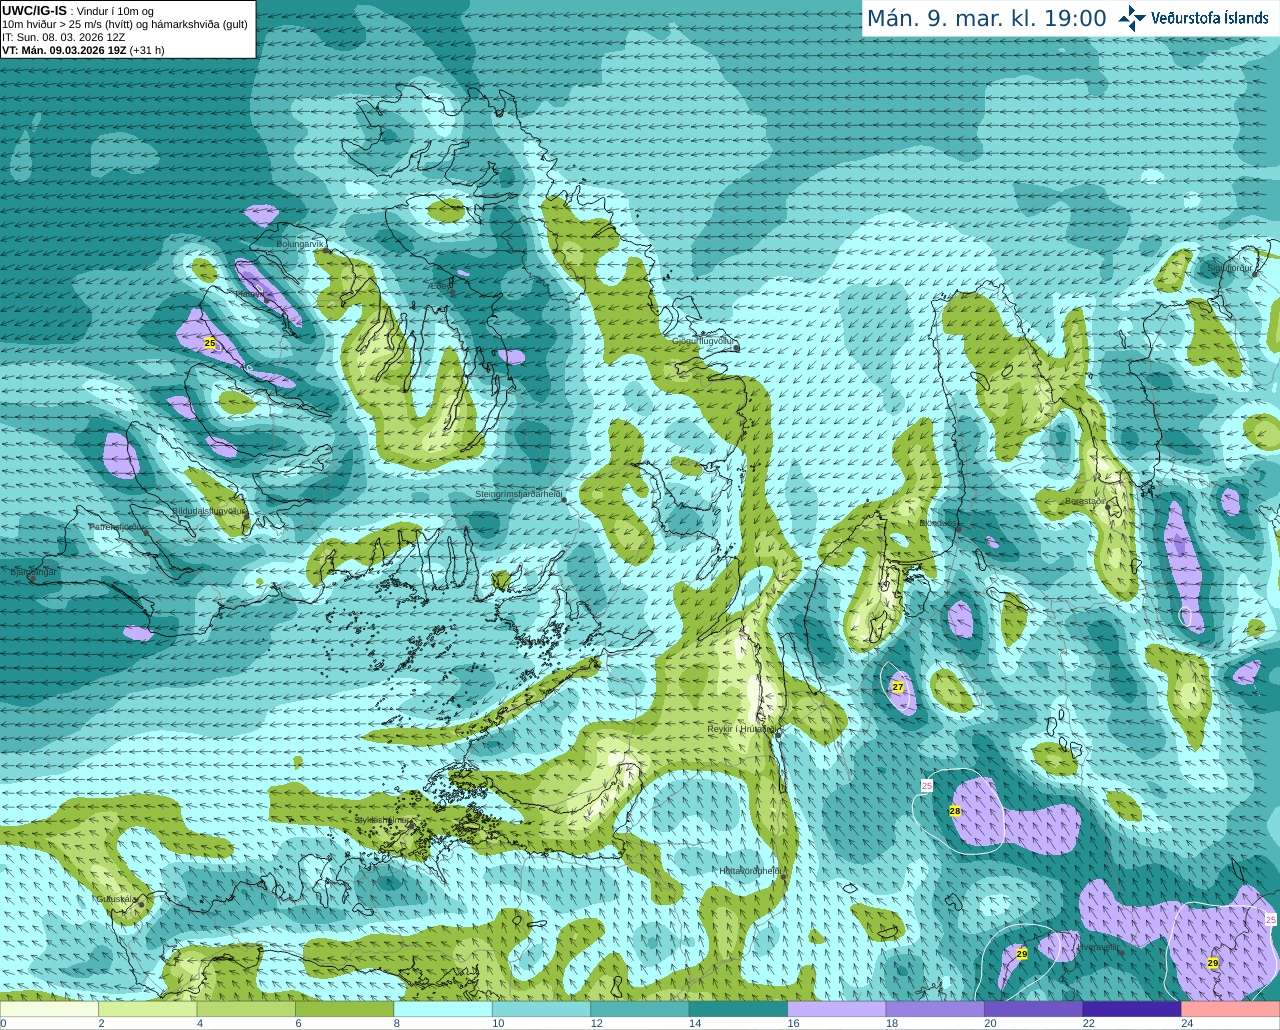The image size is (1280, 1030).
Task: Click the 'Veðurstofa Íslands' text
Action: 1209,18
